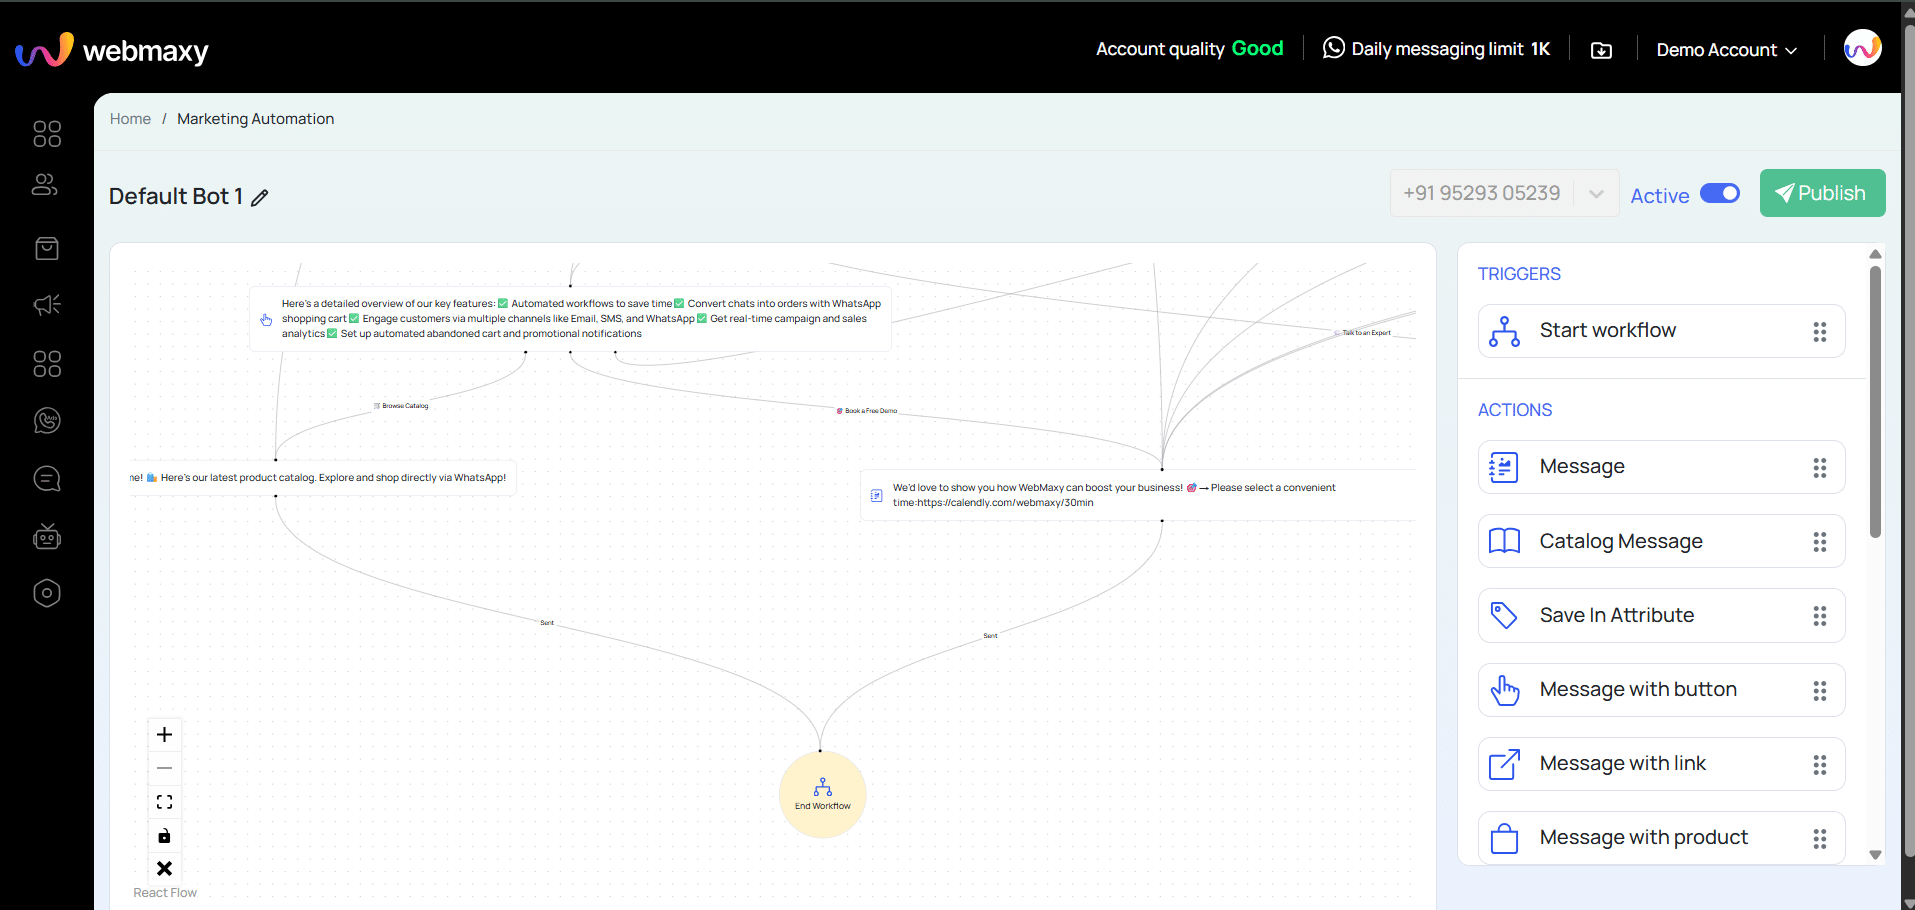The height and width of the screenshot is (910, 1915).
Task: Click the actions panel scrollbar thumb
Action: [x=1875, y=400]
